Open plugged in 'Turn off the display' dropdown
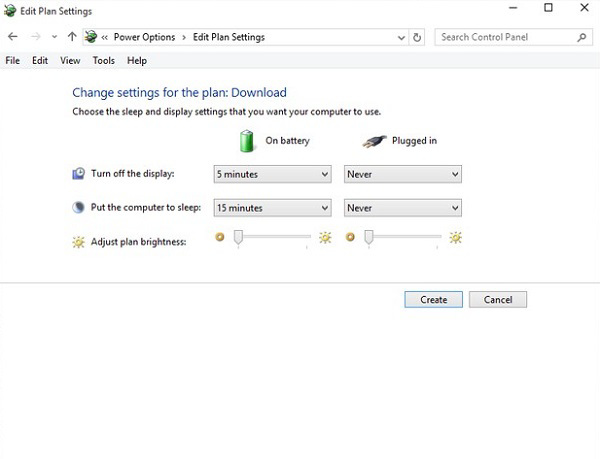Screen dimensions: 600x459 [402, 174]
